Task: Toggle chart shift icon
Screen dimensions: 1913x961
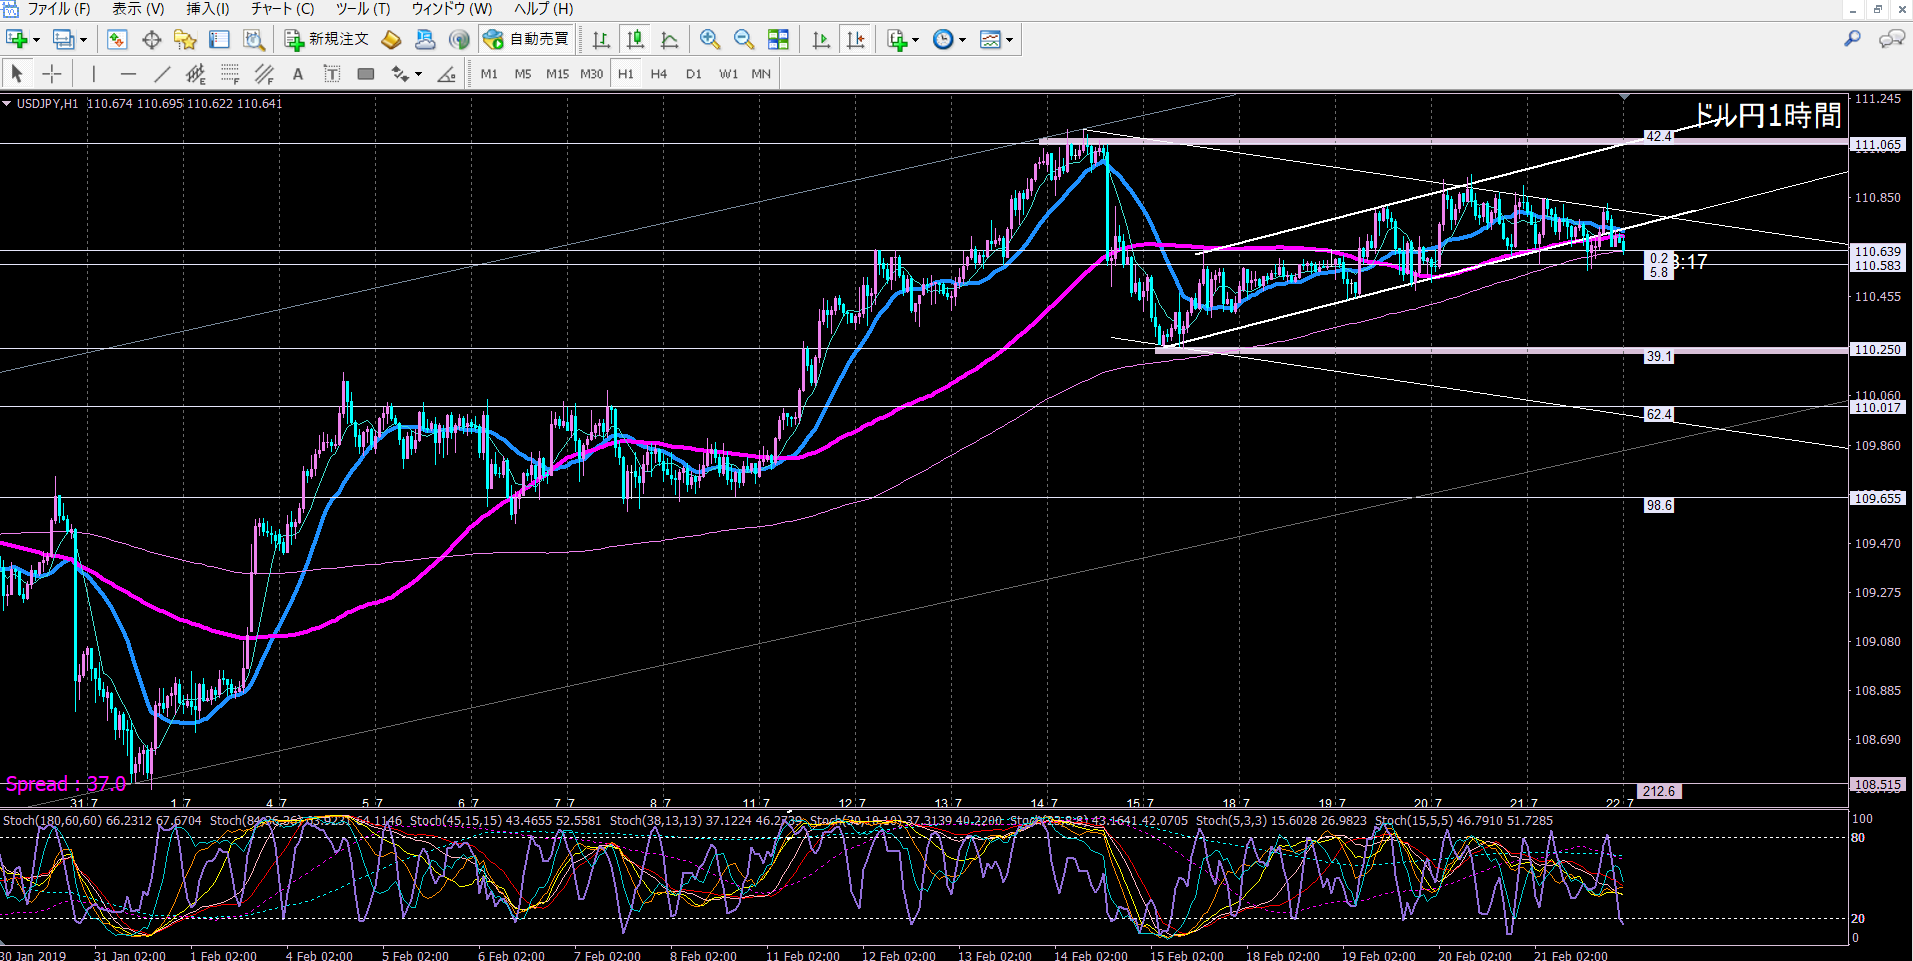Action: point(856,39)
